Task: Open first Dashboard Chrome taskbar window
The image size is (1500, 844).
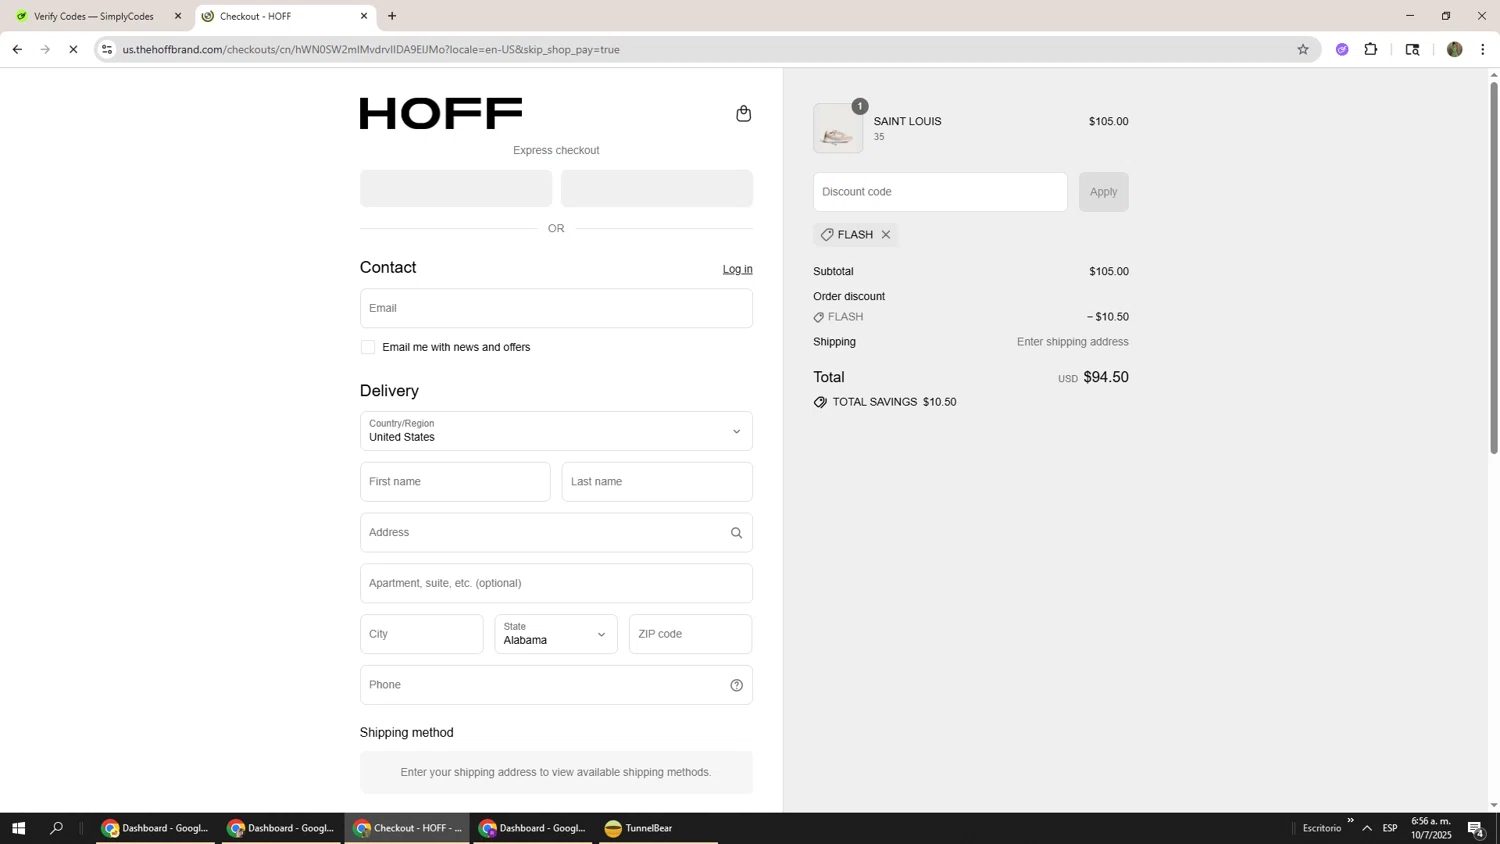Action: pos(155,828)
